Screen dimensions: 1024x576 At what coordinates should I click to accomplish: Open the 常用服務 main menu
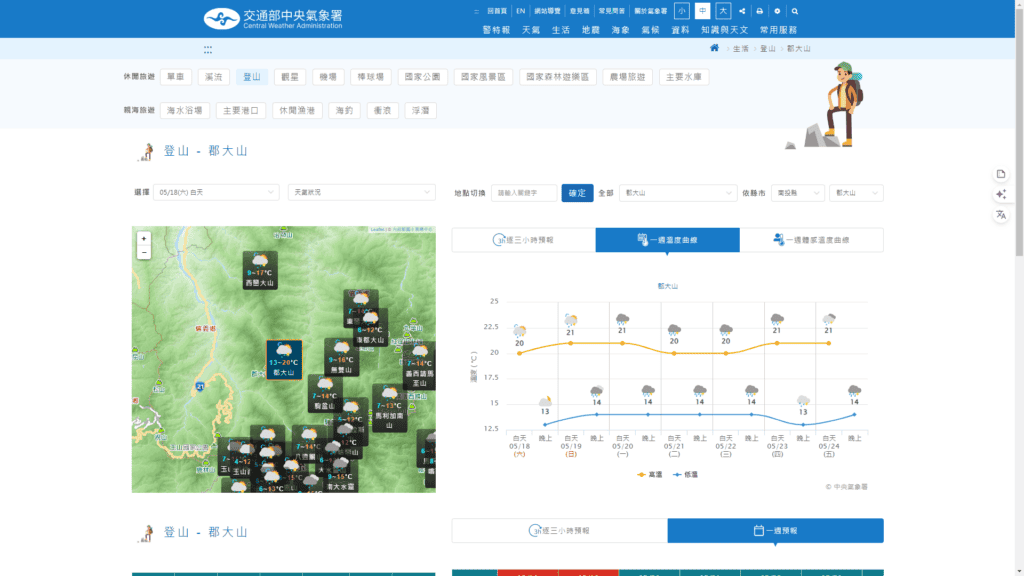778,30
